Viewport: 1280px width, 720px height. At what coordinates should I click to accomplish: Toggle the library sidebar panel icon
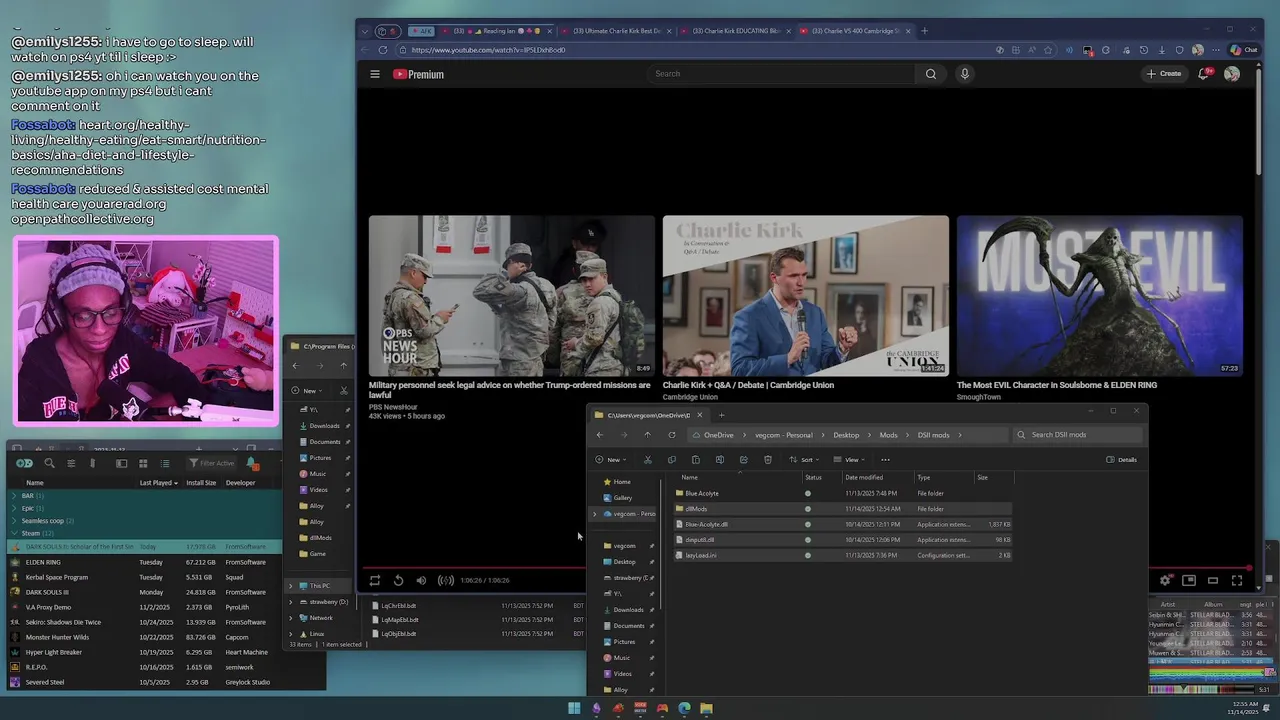click(x=121, y=463)
